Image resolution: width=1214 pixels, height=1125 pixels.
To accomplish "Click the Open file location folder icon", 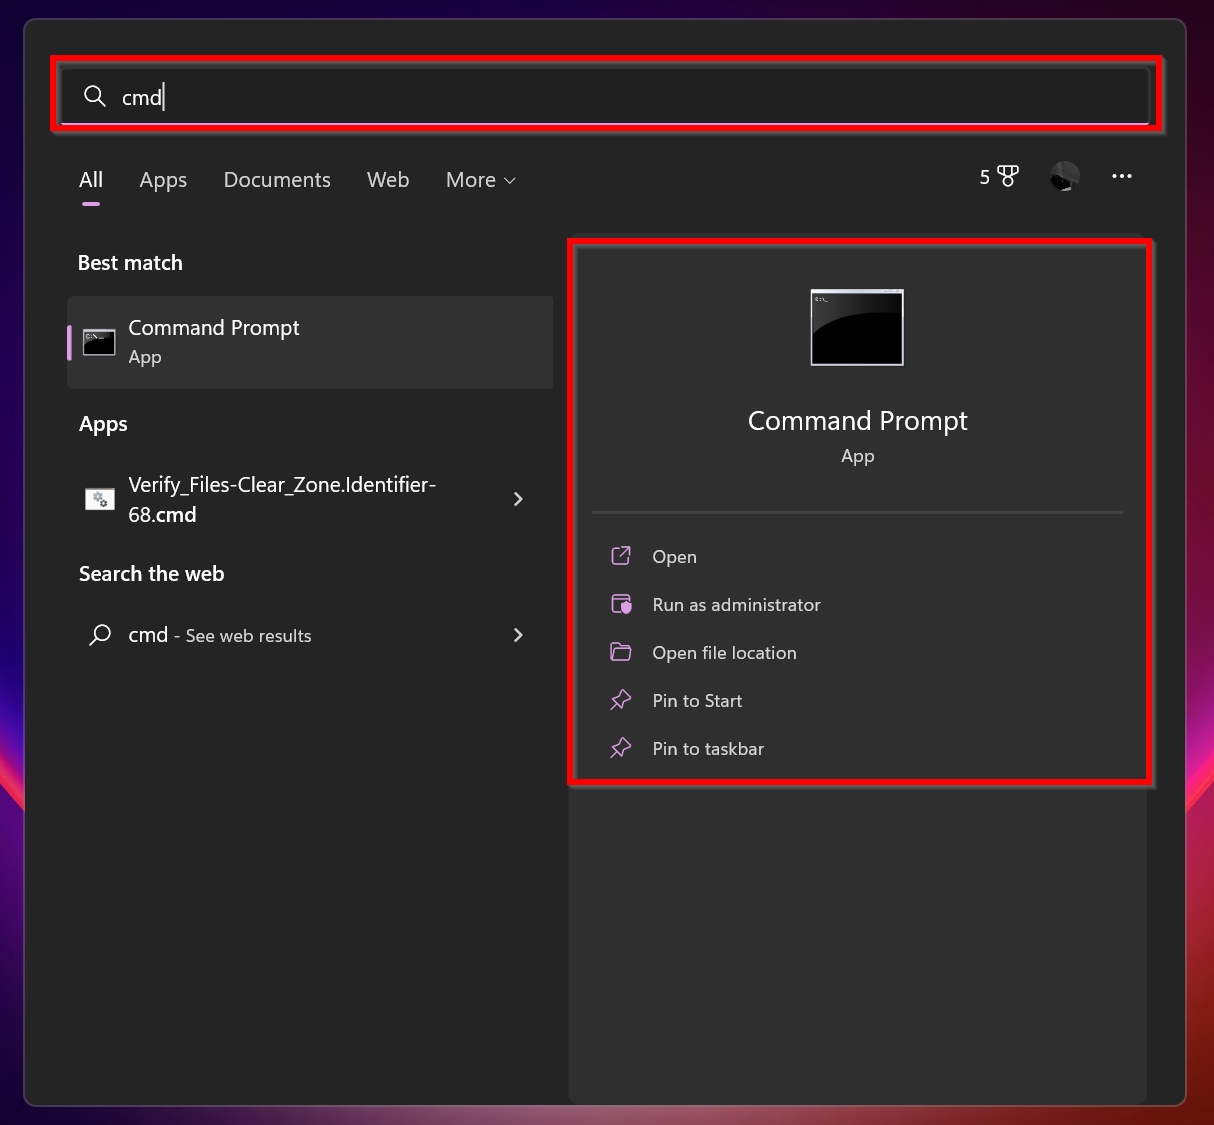I will tap(621, 652).
